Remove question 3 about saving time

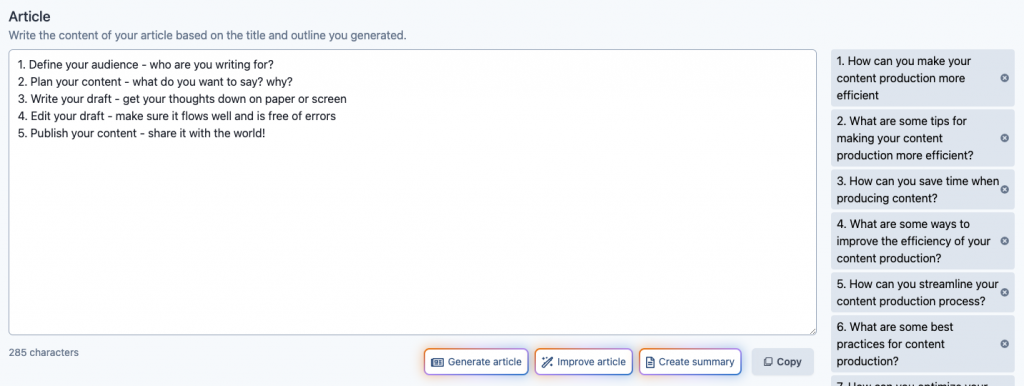point(1004,189)
